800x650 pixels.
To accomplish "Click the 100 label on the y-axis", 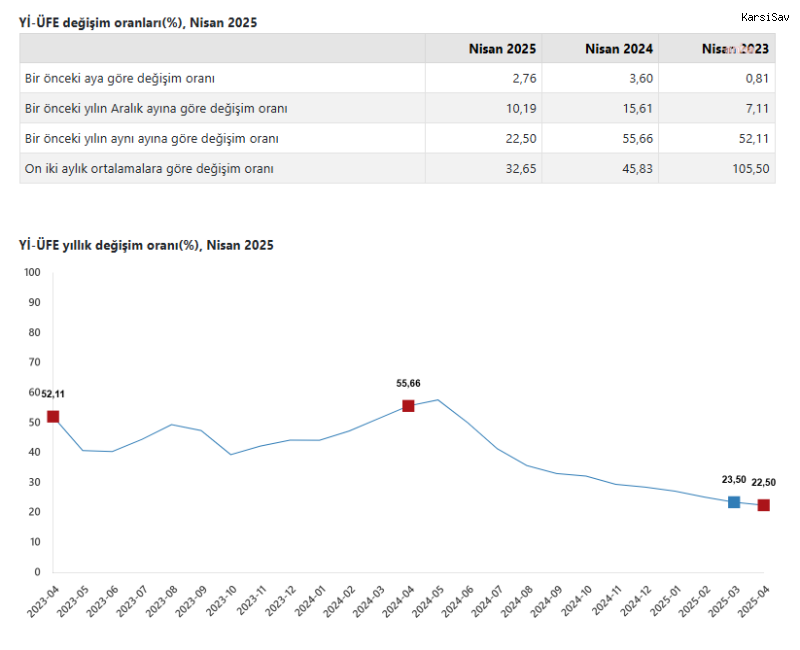I will coord(31,272).
